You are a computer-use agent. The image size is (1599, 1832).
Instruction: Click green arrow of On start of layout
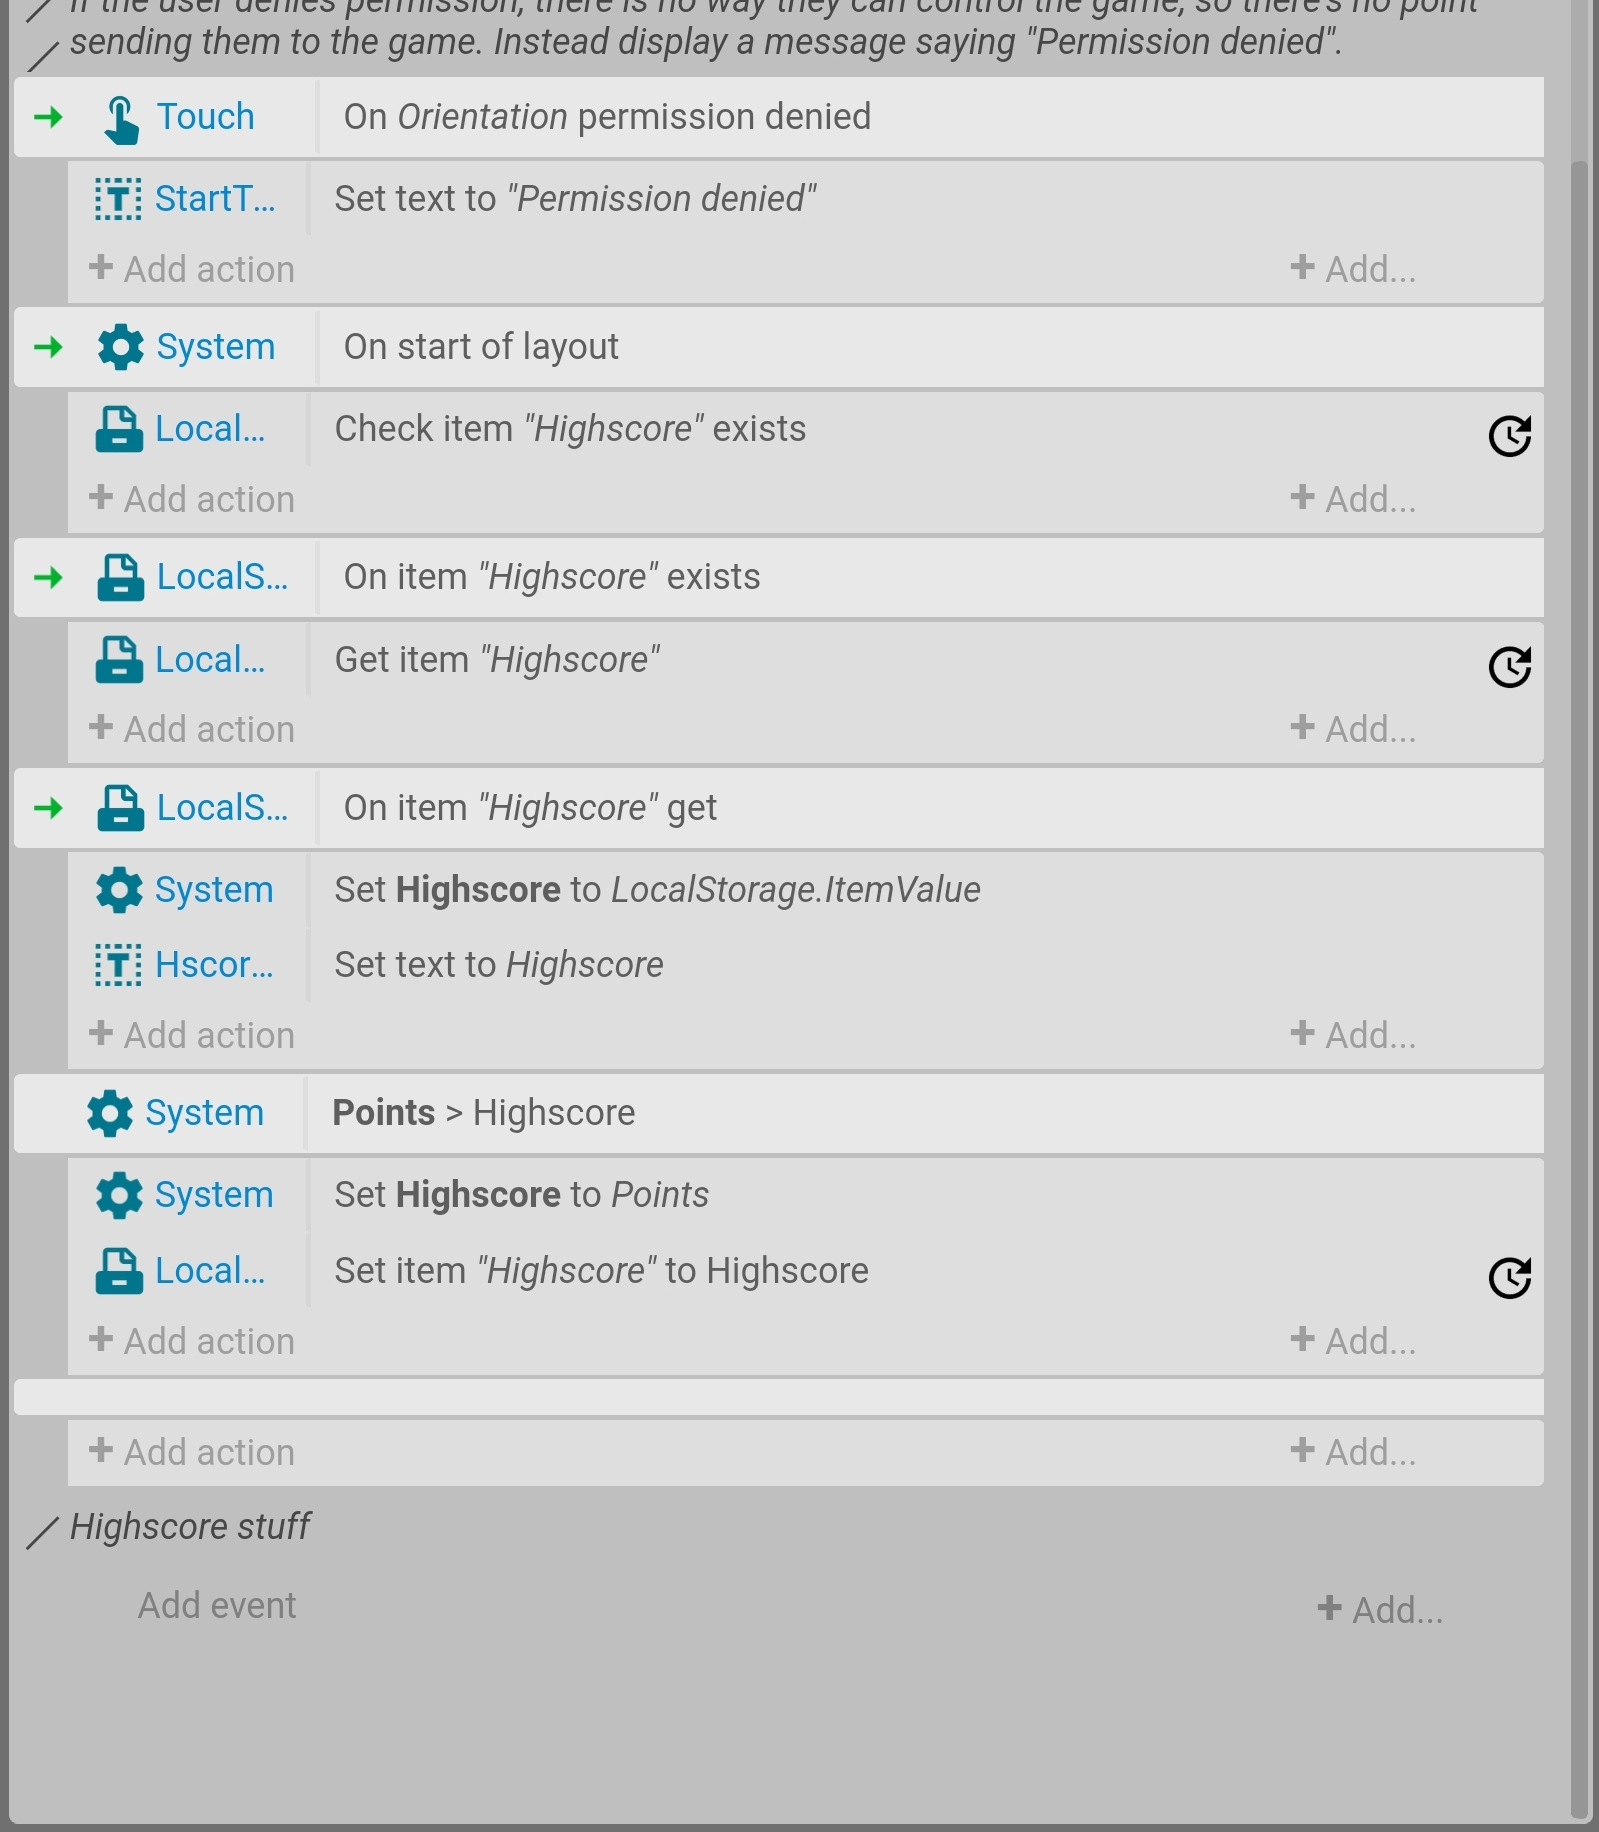[x=48, y=347]
